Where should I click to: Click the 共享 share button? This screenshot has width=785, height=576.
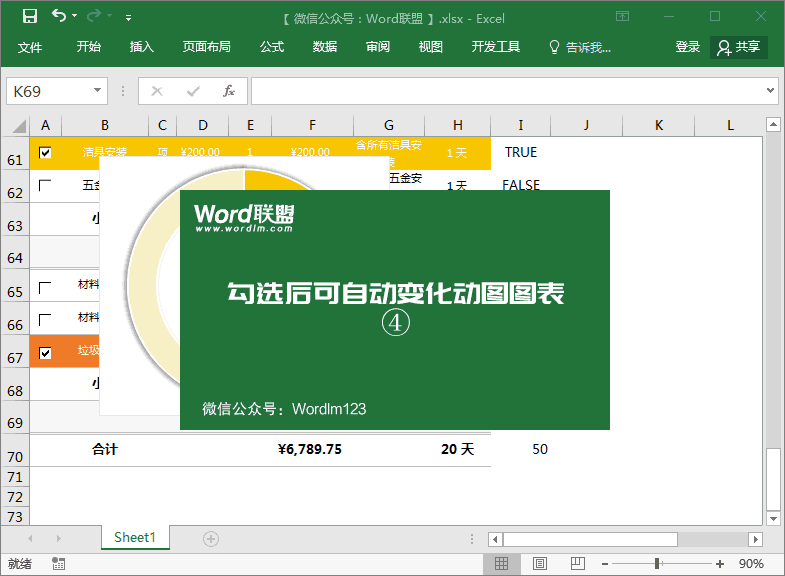pos(739,47)
